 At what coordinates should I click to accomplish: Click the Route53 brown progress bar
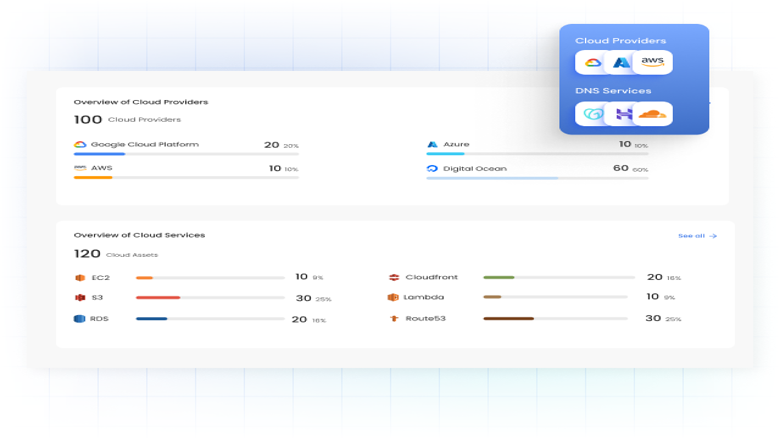(555, 318)
